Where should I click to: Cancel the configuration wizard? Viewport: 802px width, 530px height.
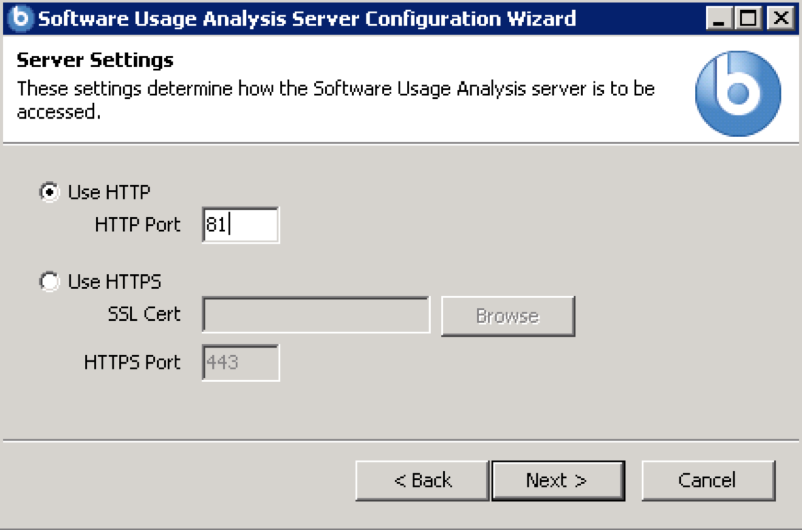pos(707,481)
